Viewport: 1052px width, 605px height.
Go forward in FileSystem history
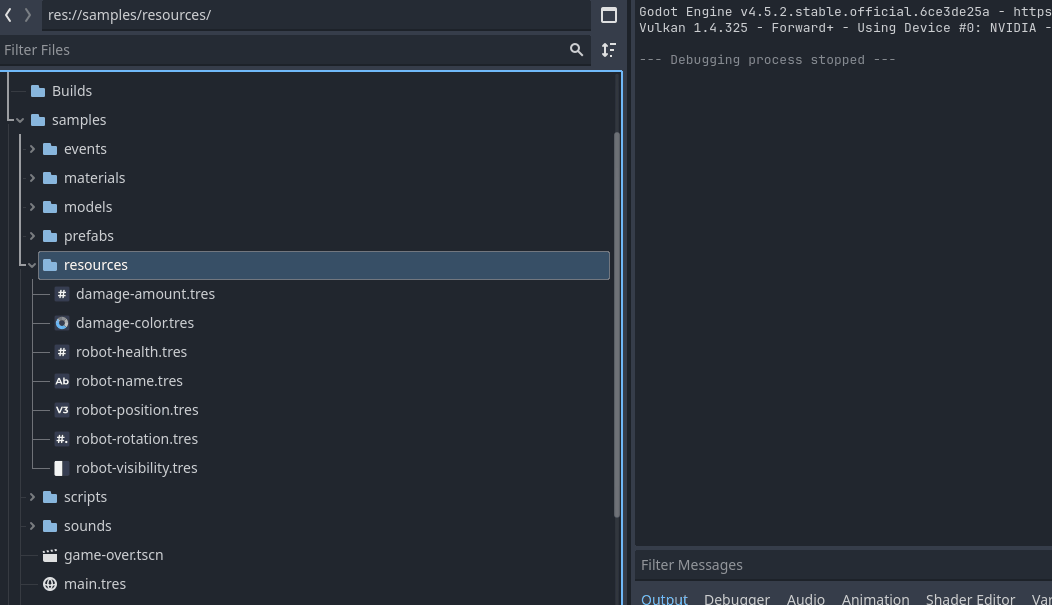[28, 14]
